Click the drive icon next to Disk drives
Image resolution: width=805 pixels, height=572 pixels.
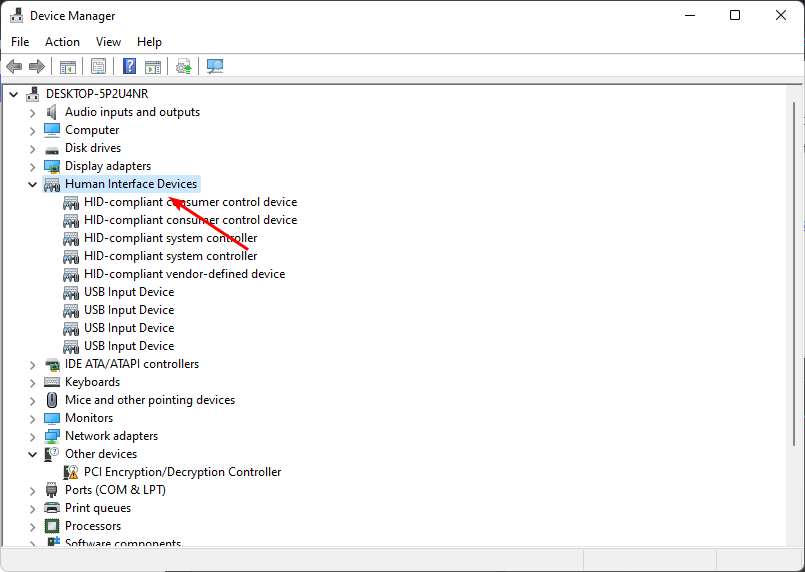(x=52, y=150)
